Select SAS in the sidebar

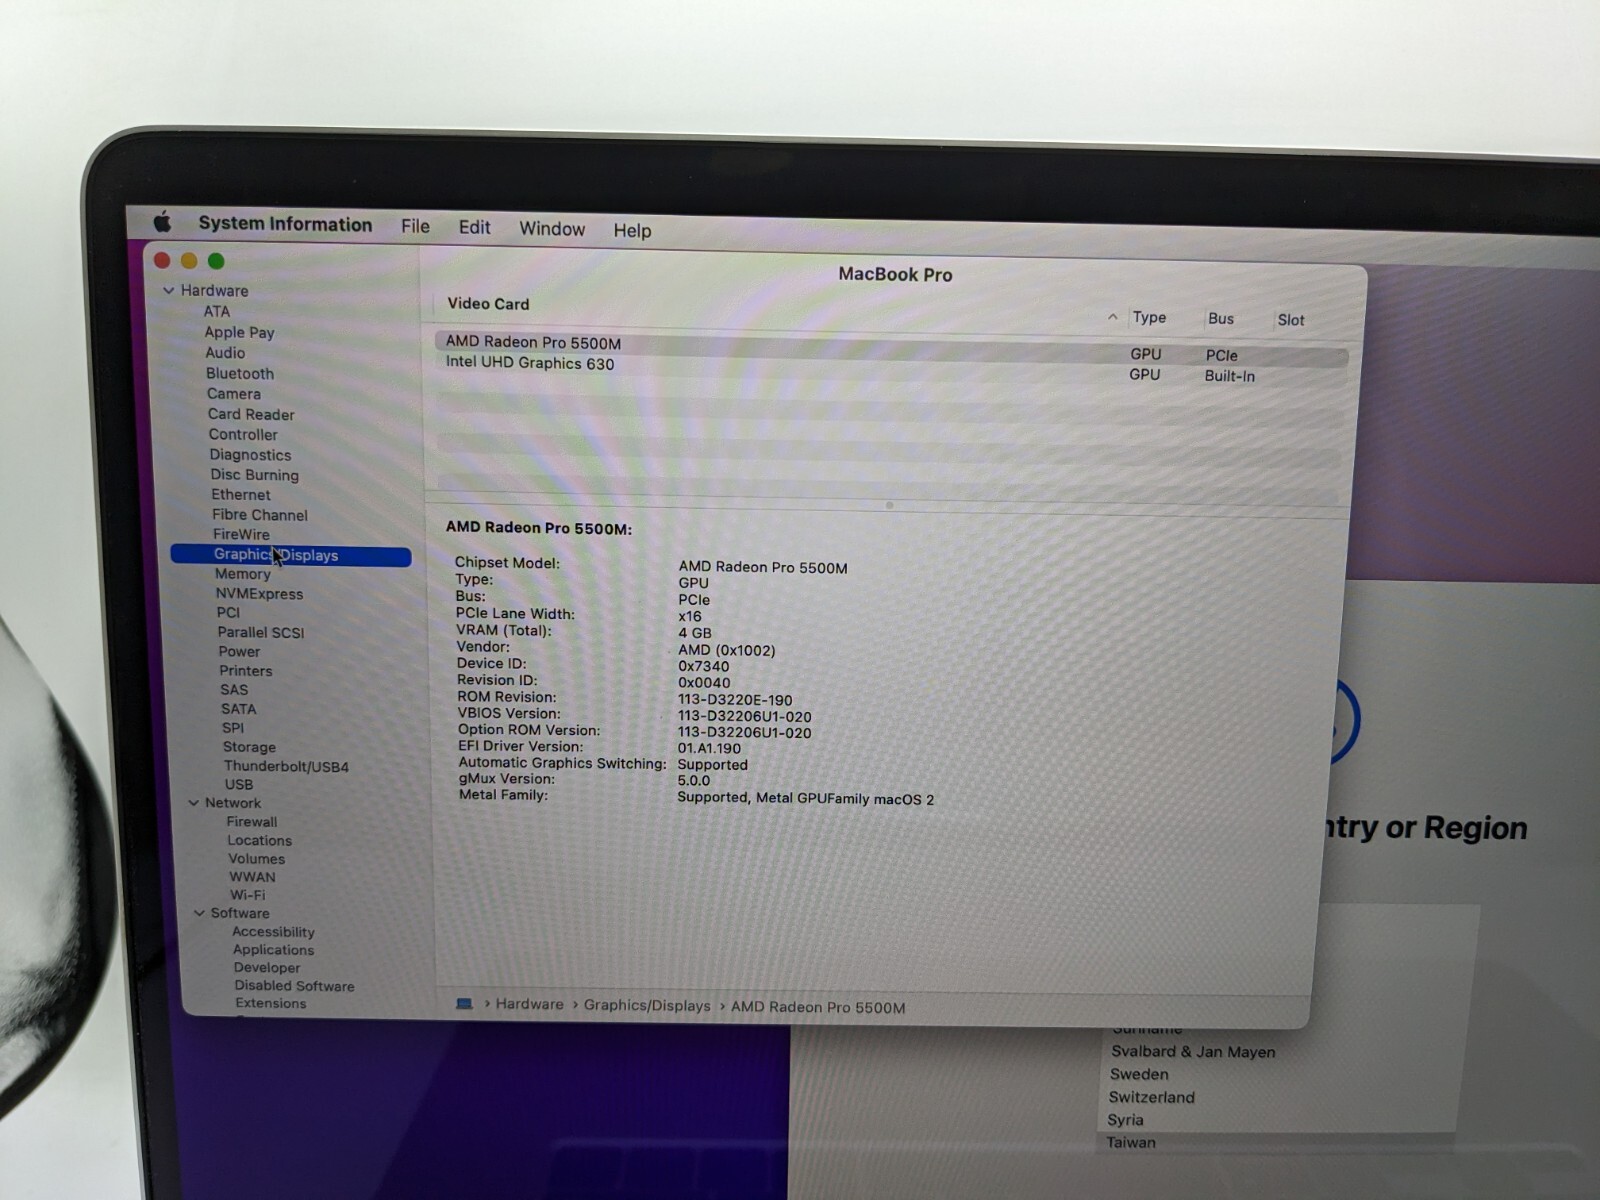coord(234,690)
